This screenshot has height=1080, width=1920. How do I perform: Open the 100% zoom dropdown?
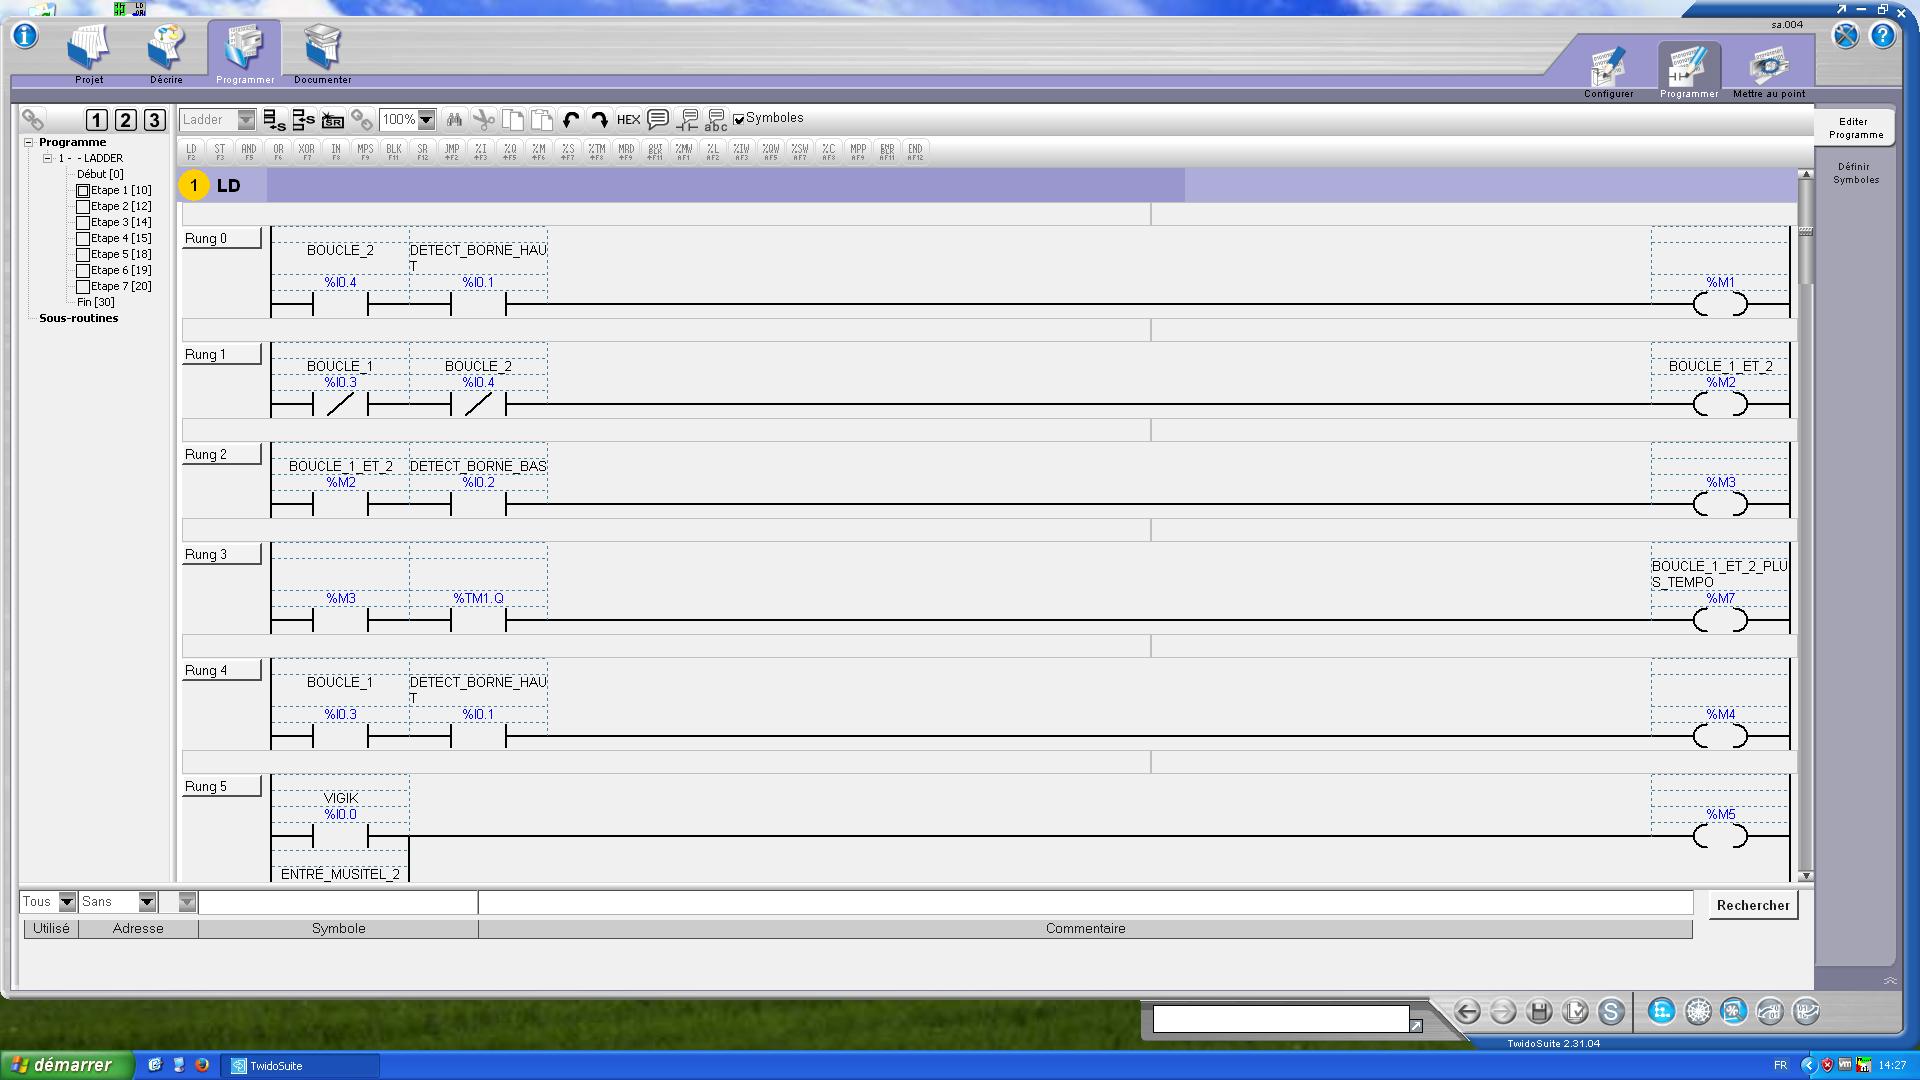click(426, 120)
